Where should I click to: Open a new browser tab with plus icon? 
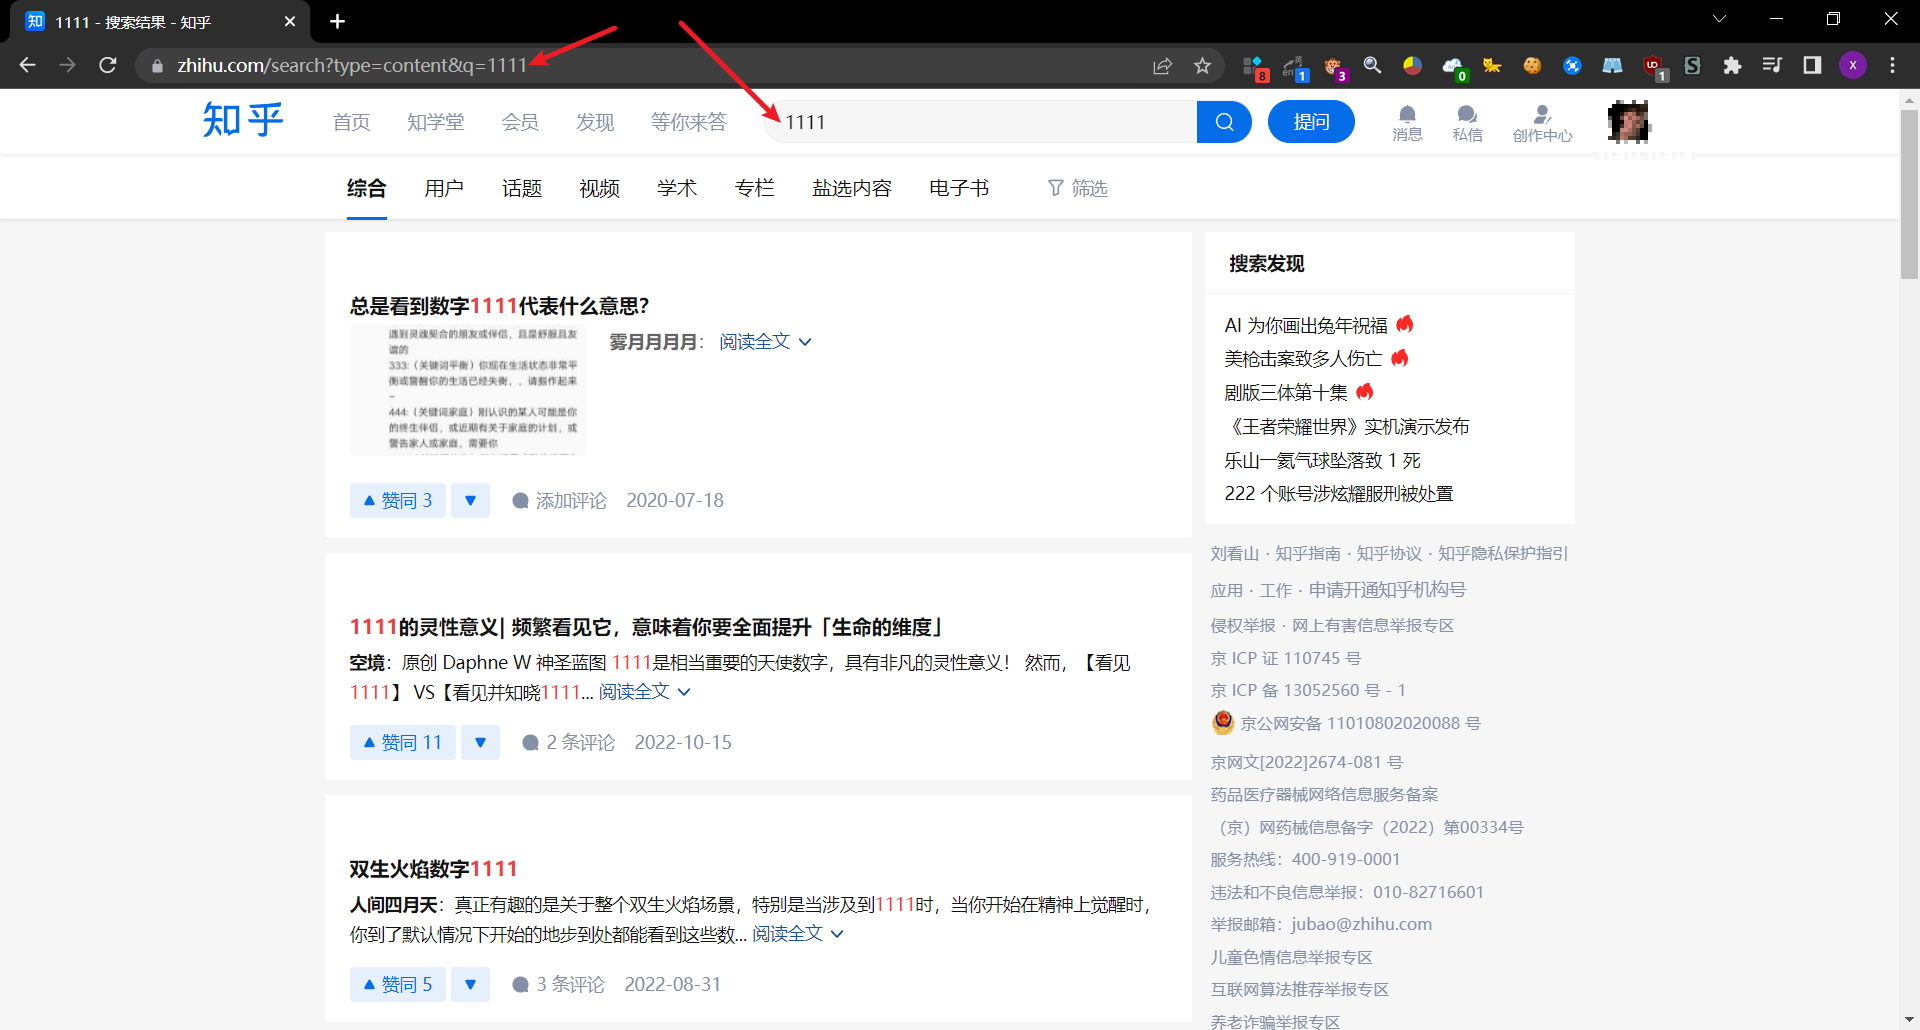(337, 21)
